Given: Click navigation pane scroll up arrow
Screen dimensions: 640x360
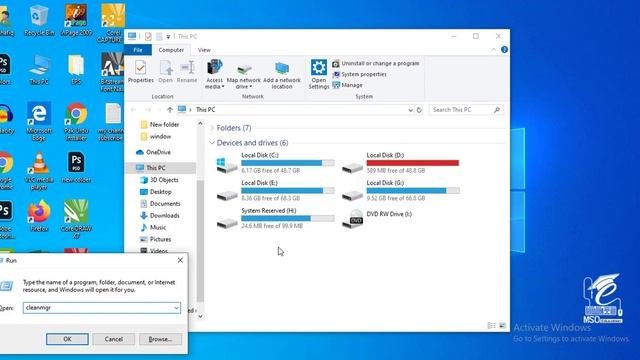Looking at the screenshot, I should click(x=200, y=124).
